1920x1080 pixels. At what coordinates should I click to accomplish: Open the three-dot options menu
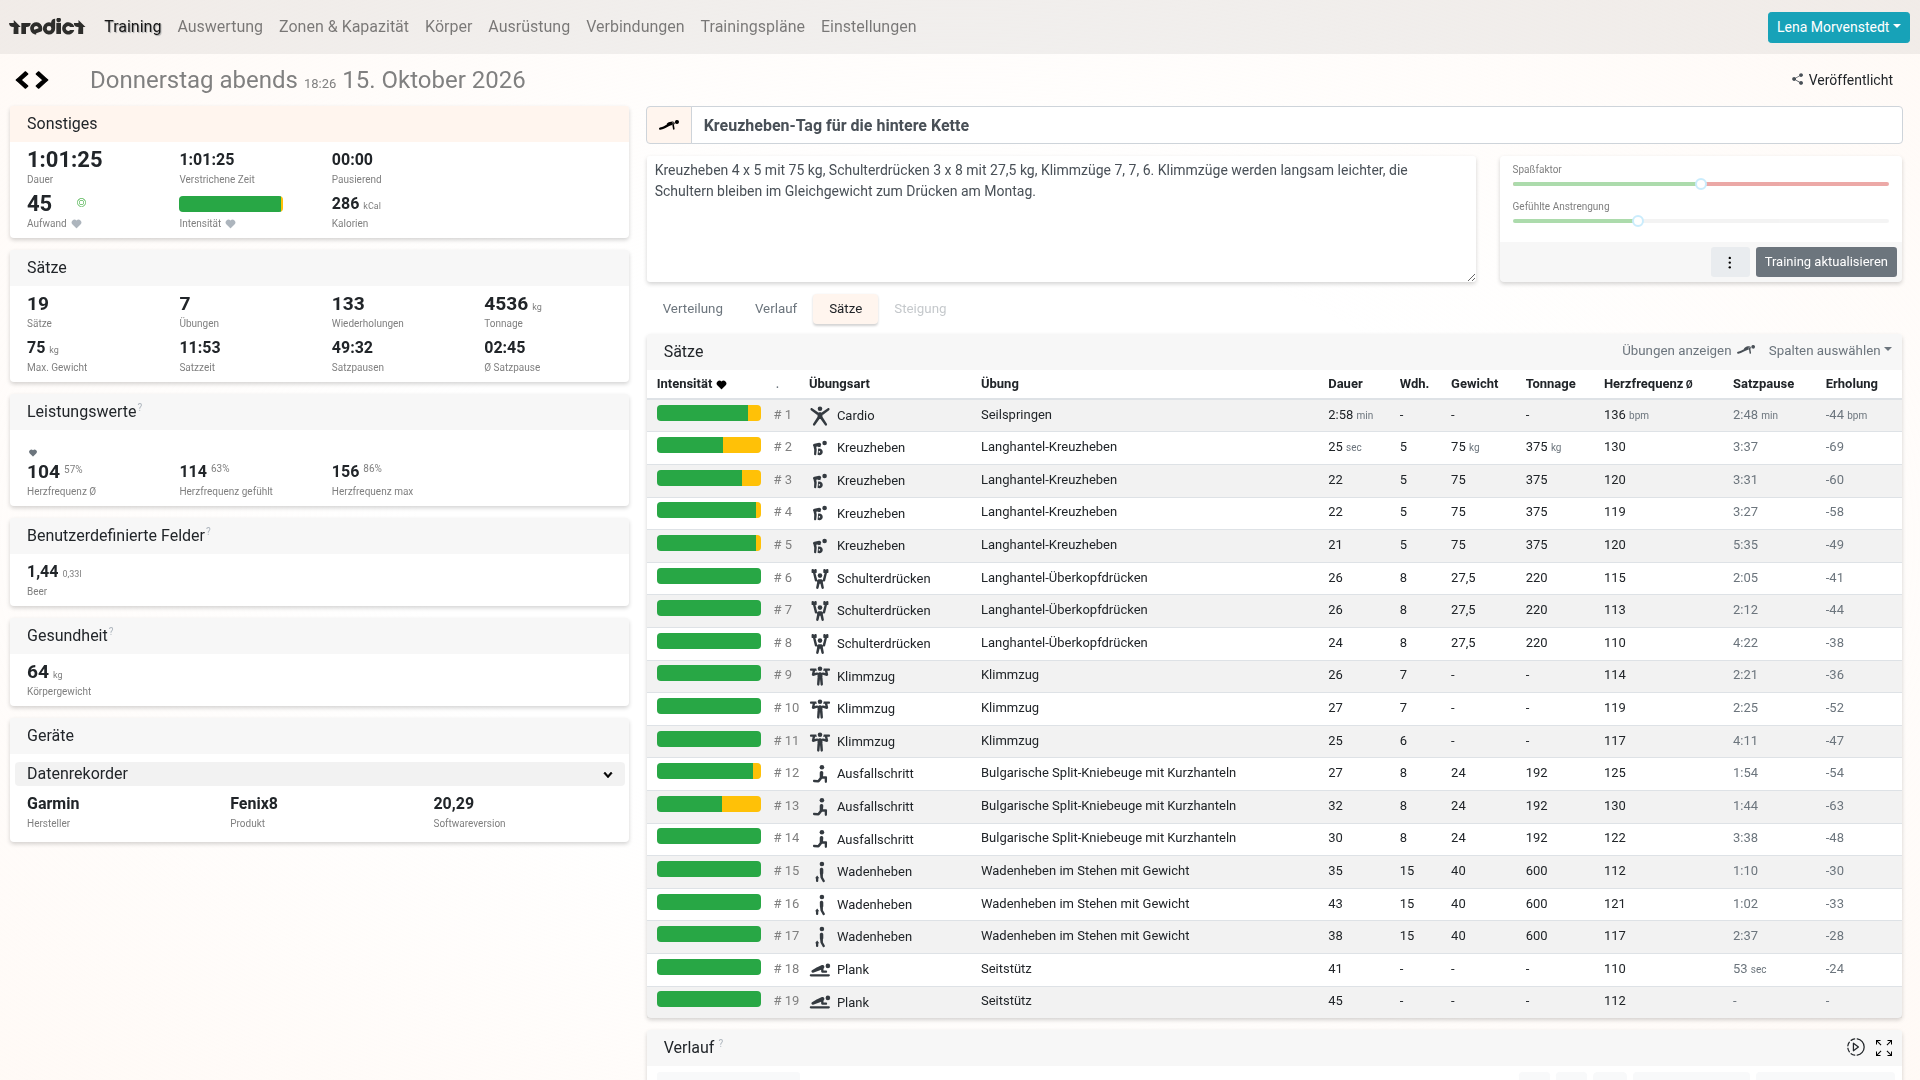click(1730, 262)
